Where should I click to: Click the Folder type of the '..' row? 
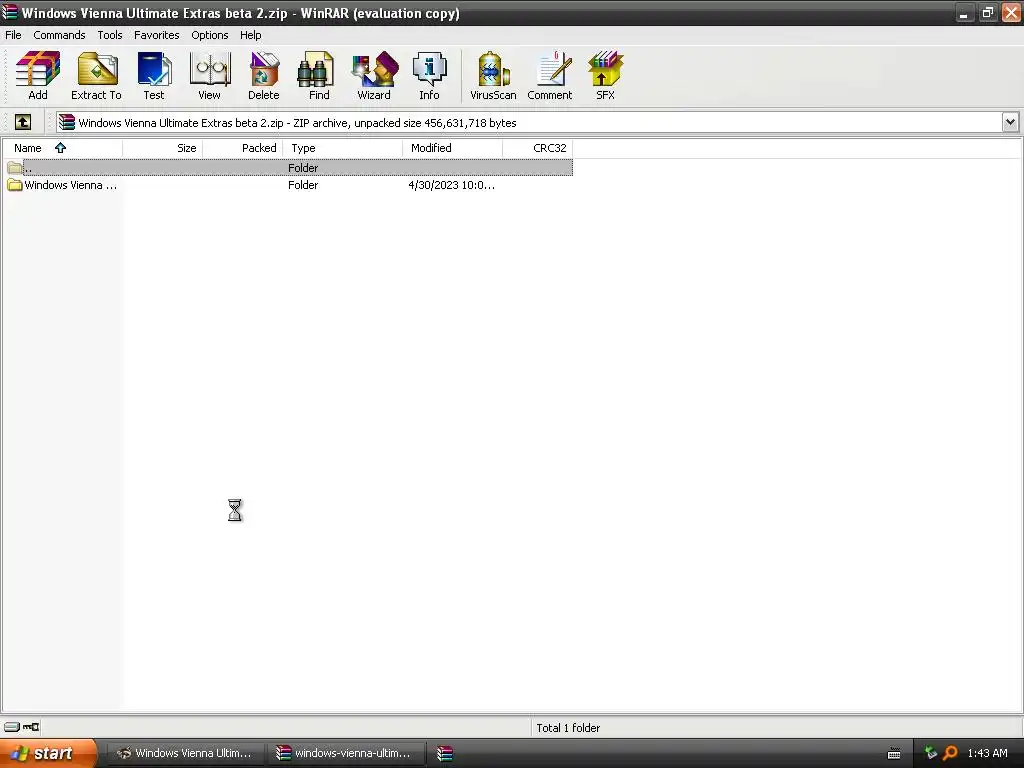pyautogui.click(x=303, y=168)
